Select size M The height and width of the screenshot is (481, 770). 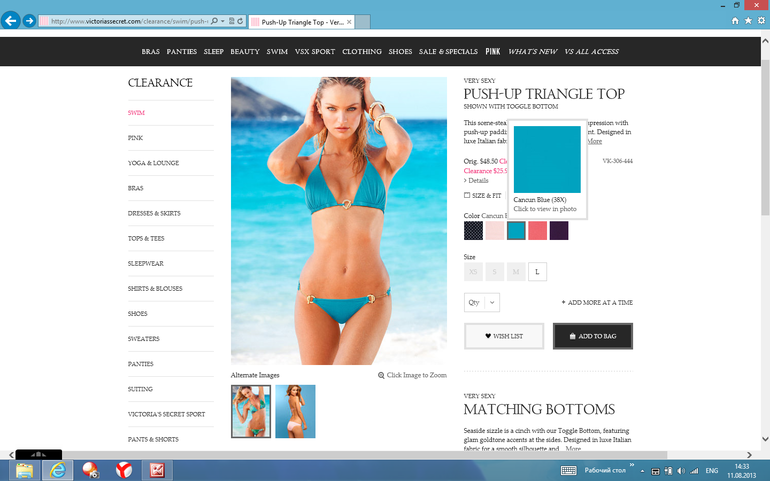point(516,272)
